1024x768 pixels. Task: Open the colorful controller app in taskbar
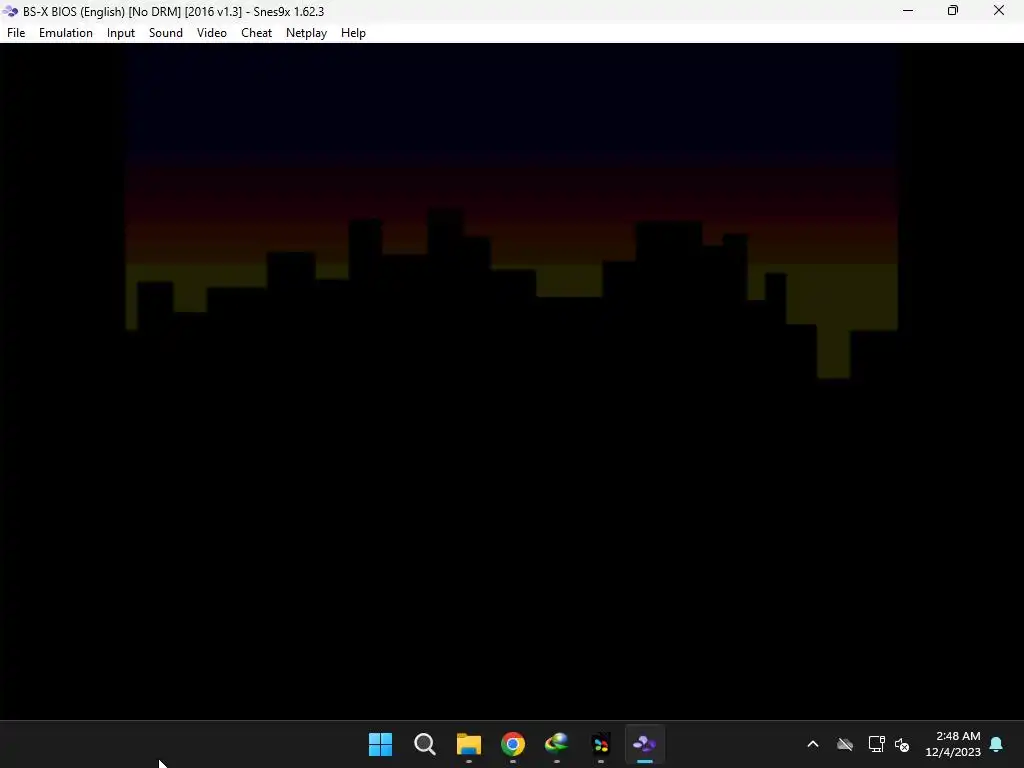601,744
